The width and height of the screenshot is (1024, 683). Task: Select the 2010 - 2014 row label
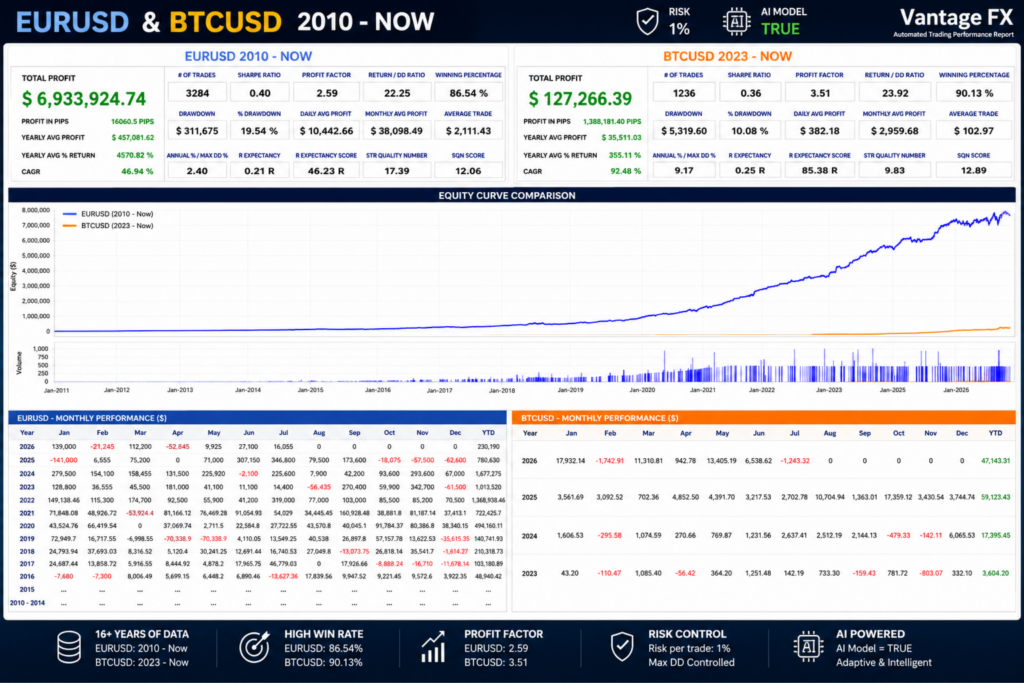(27, 603)
